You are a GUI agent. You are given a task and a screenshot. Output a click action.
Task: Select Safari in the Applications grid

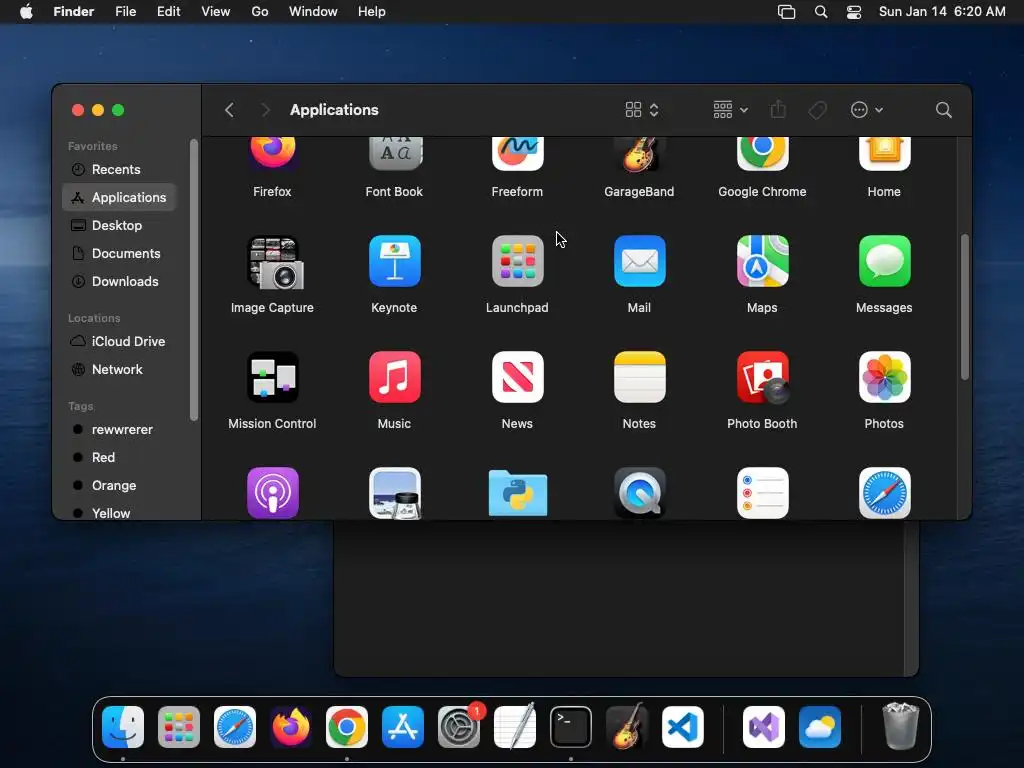tap(884, 493)
